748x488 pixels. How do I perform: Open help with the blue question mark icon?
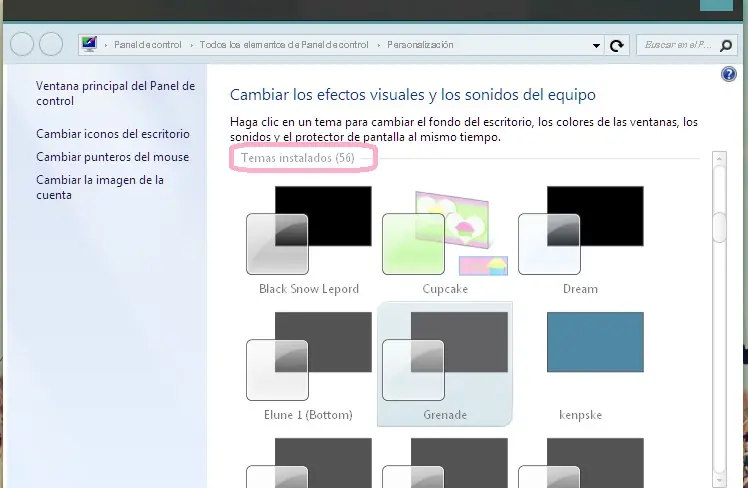pos(728,74)
